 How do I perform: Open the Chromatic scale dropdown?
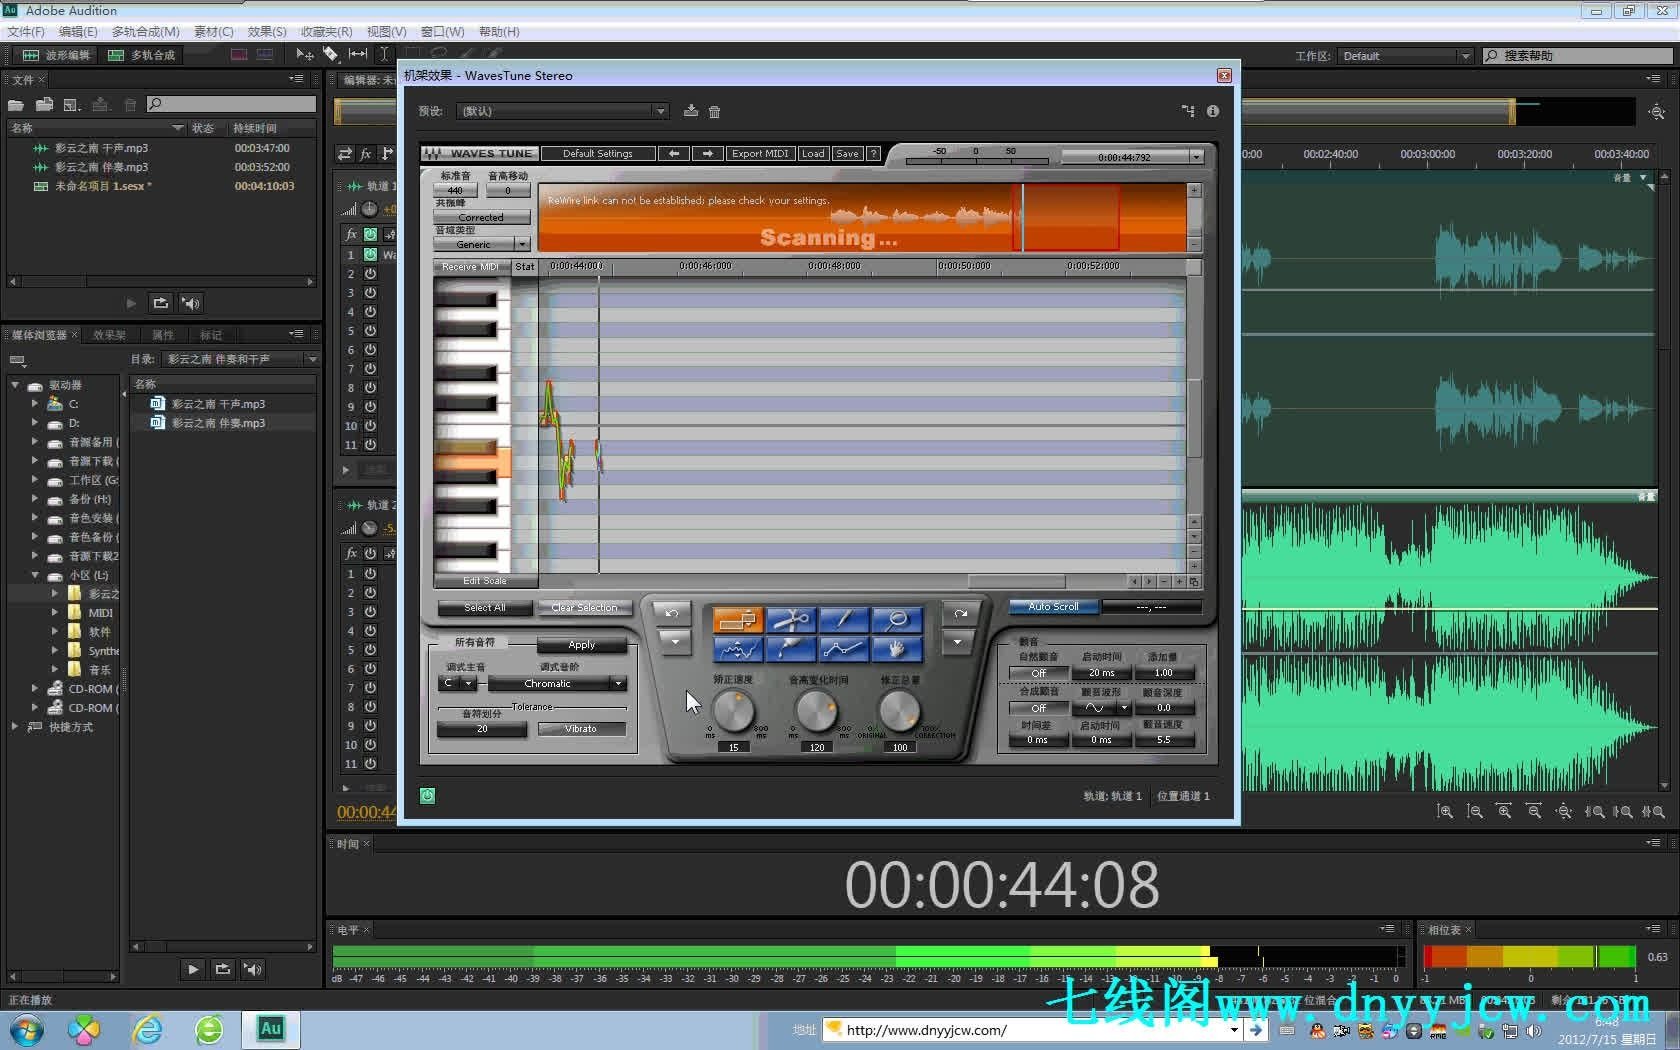coord(556,684)
